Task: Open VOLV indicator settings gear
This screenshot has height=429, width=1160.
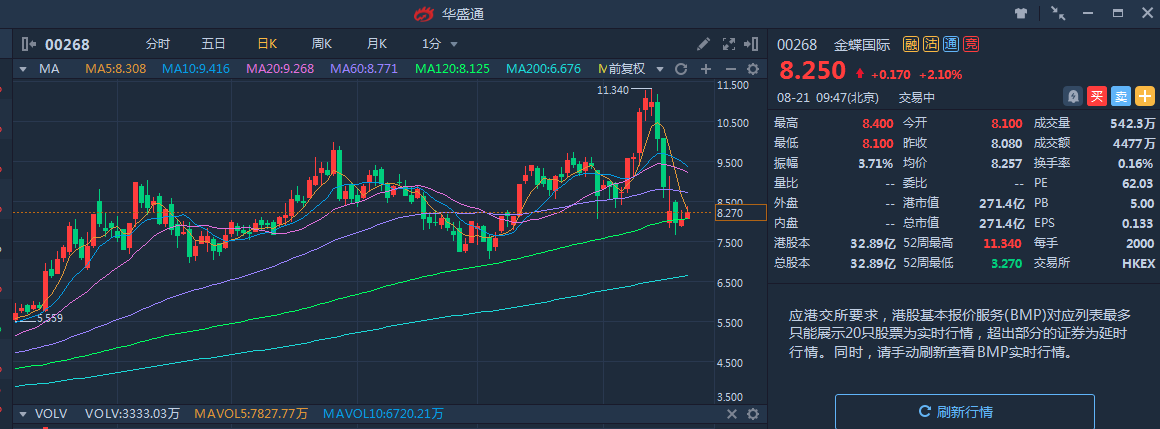Action: pyautogui.click(x=753, y=413)
